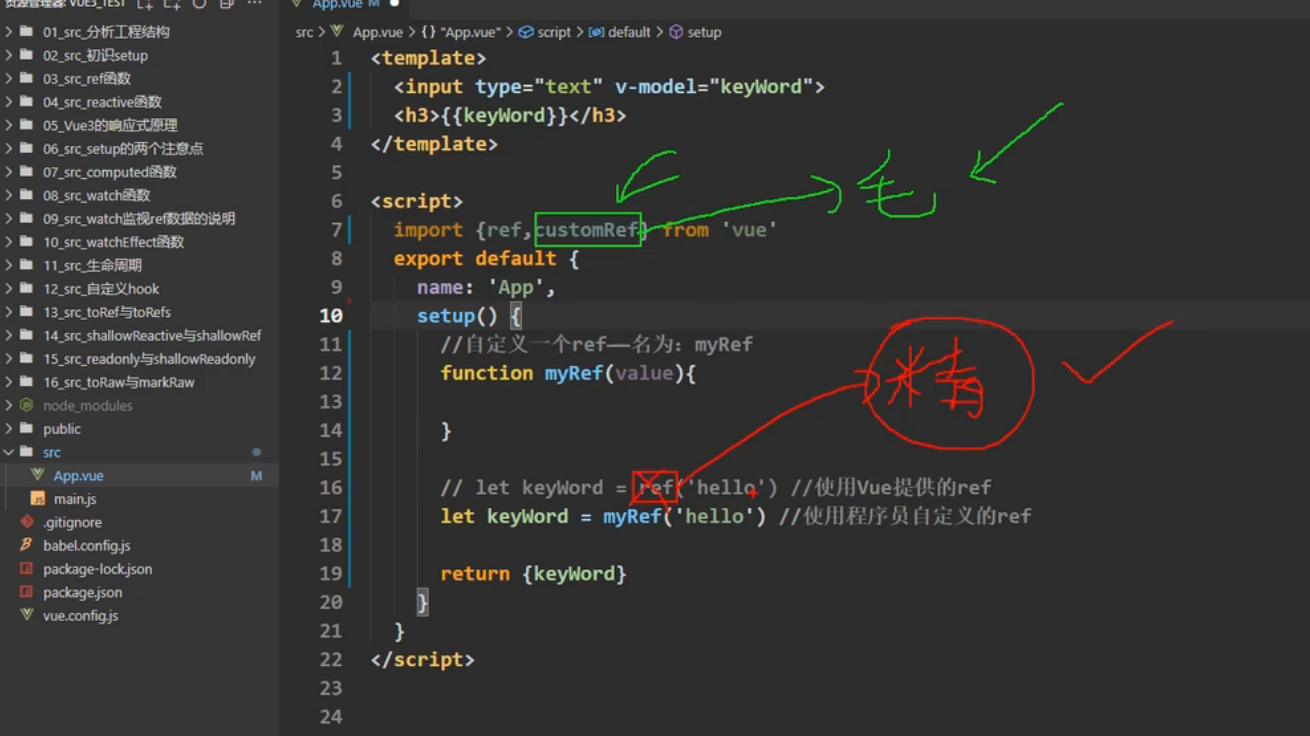Click line number 10 in the gutter
The width and height of the screenshot is (1310, 736).
tap(330, 315)
